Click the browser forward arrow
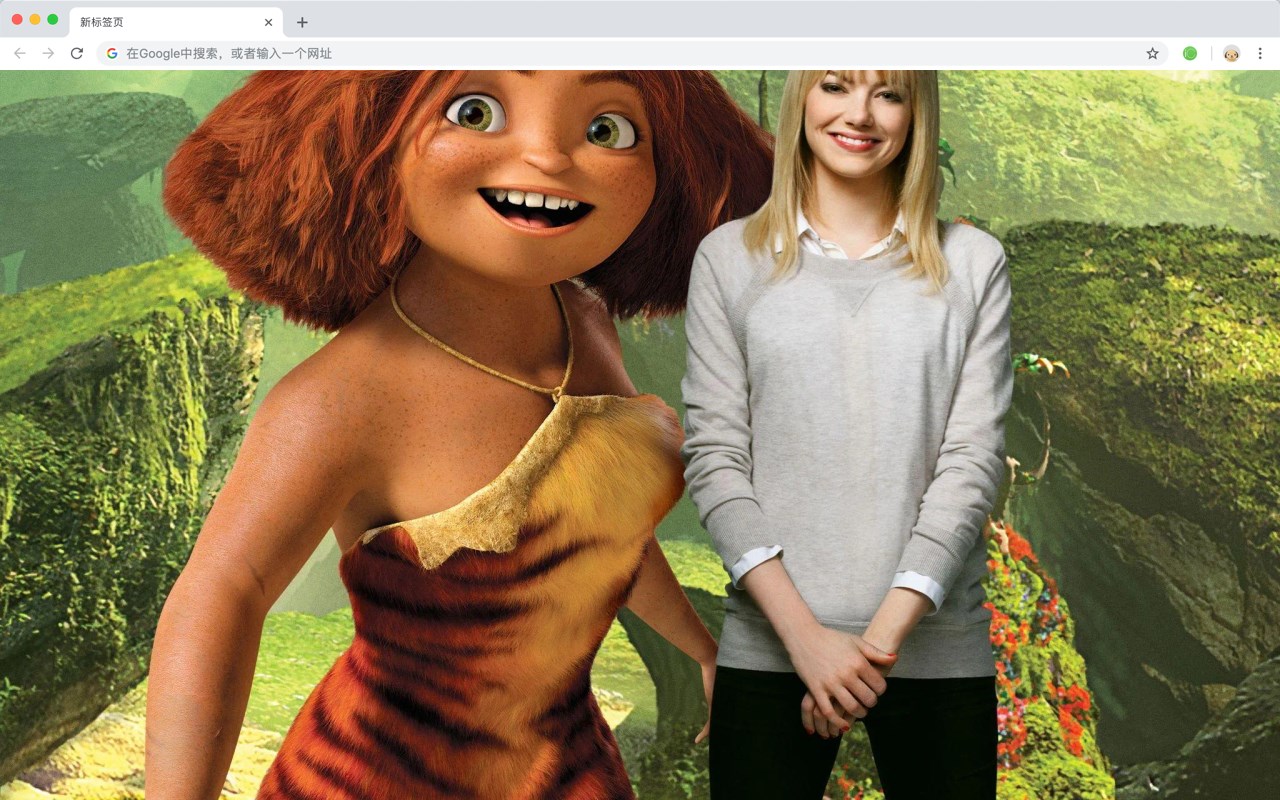Image resolution: width=1280 pixels, height=800 pixels. pyautogui.click(x=48, y=53)
